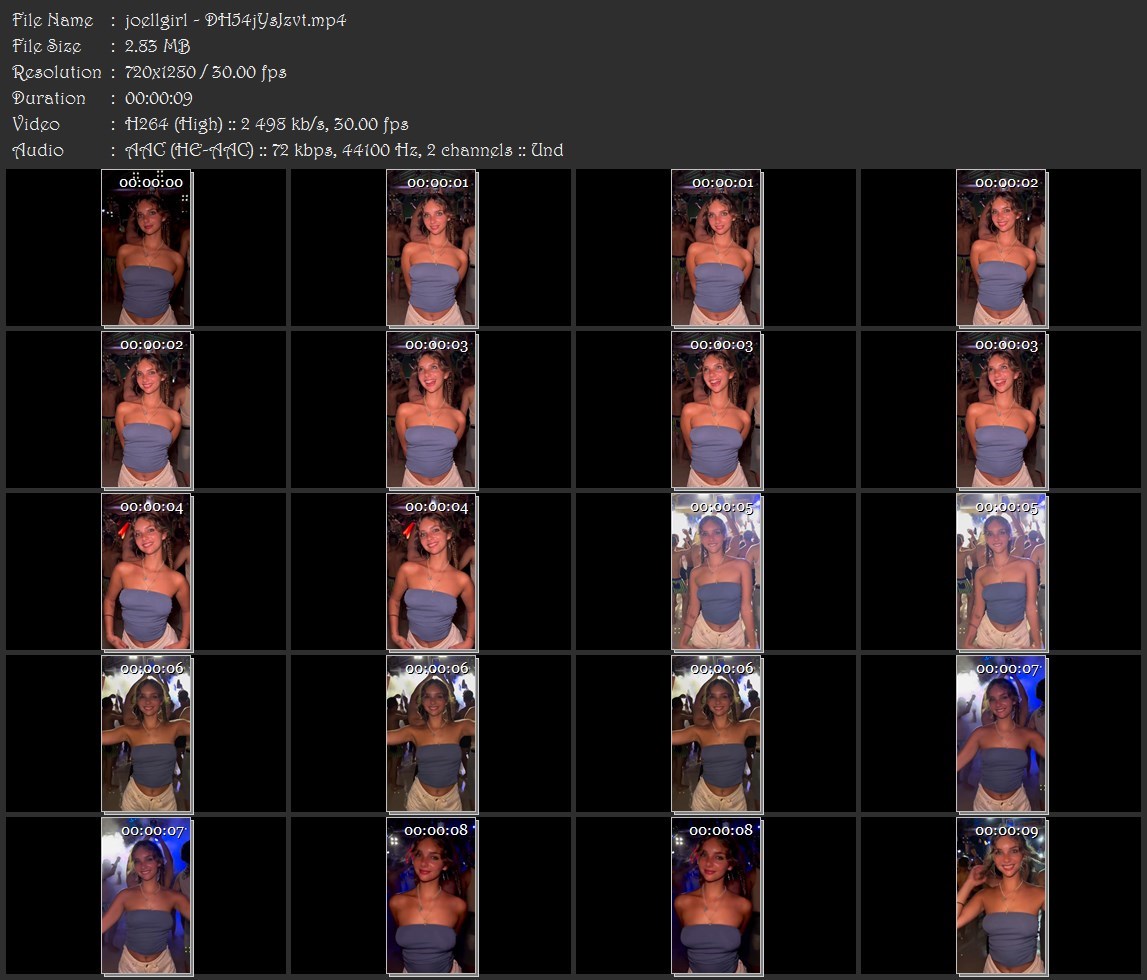
Task: Click the 'Audio' label
Action: point(38,150)
